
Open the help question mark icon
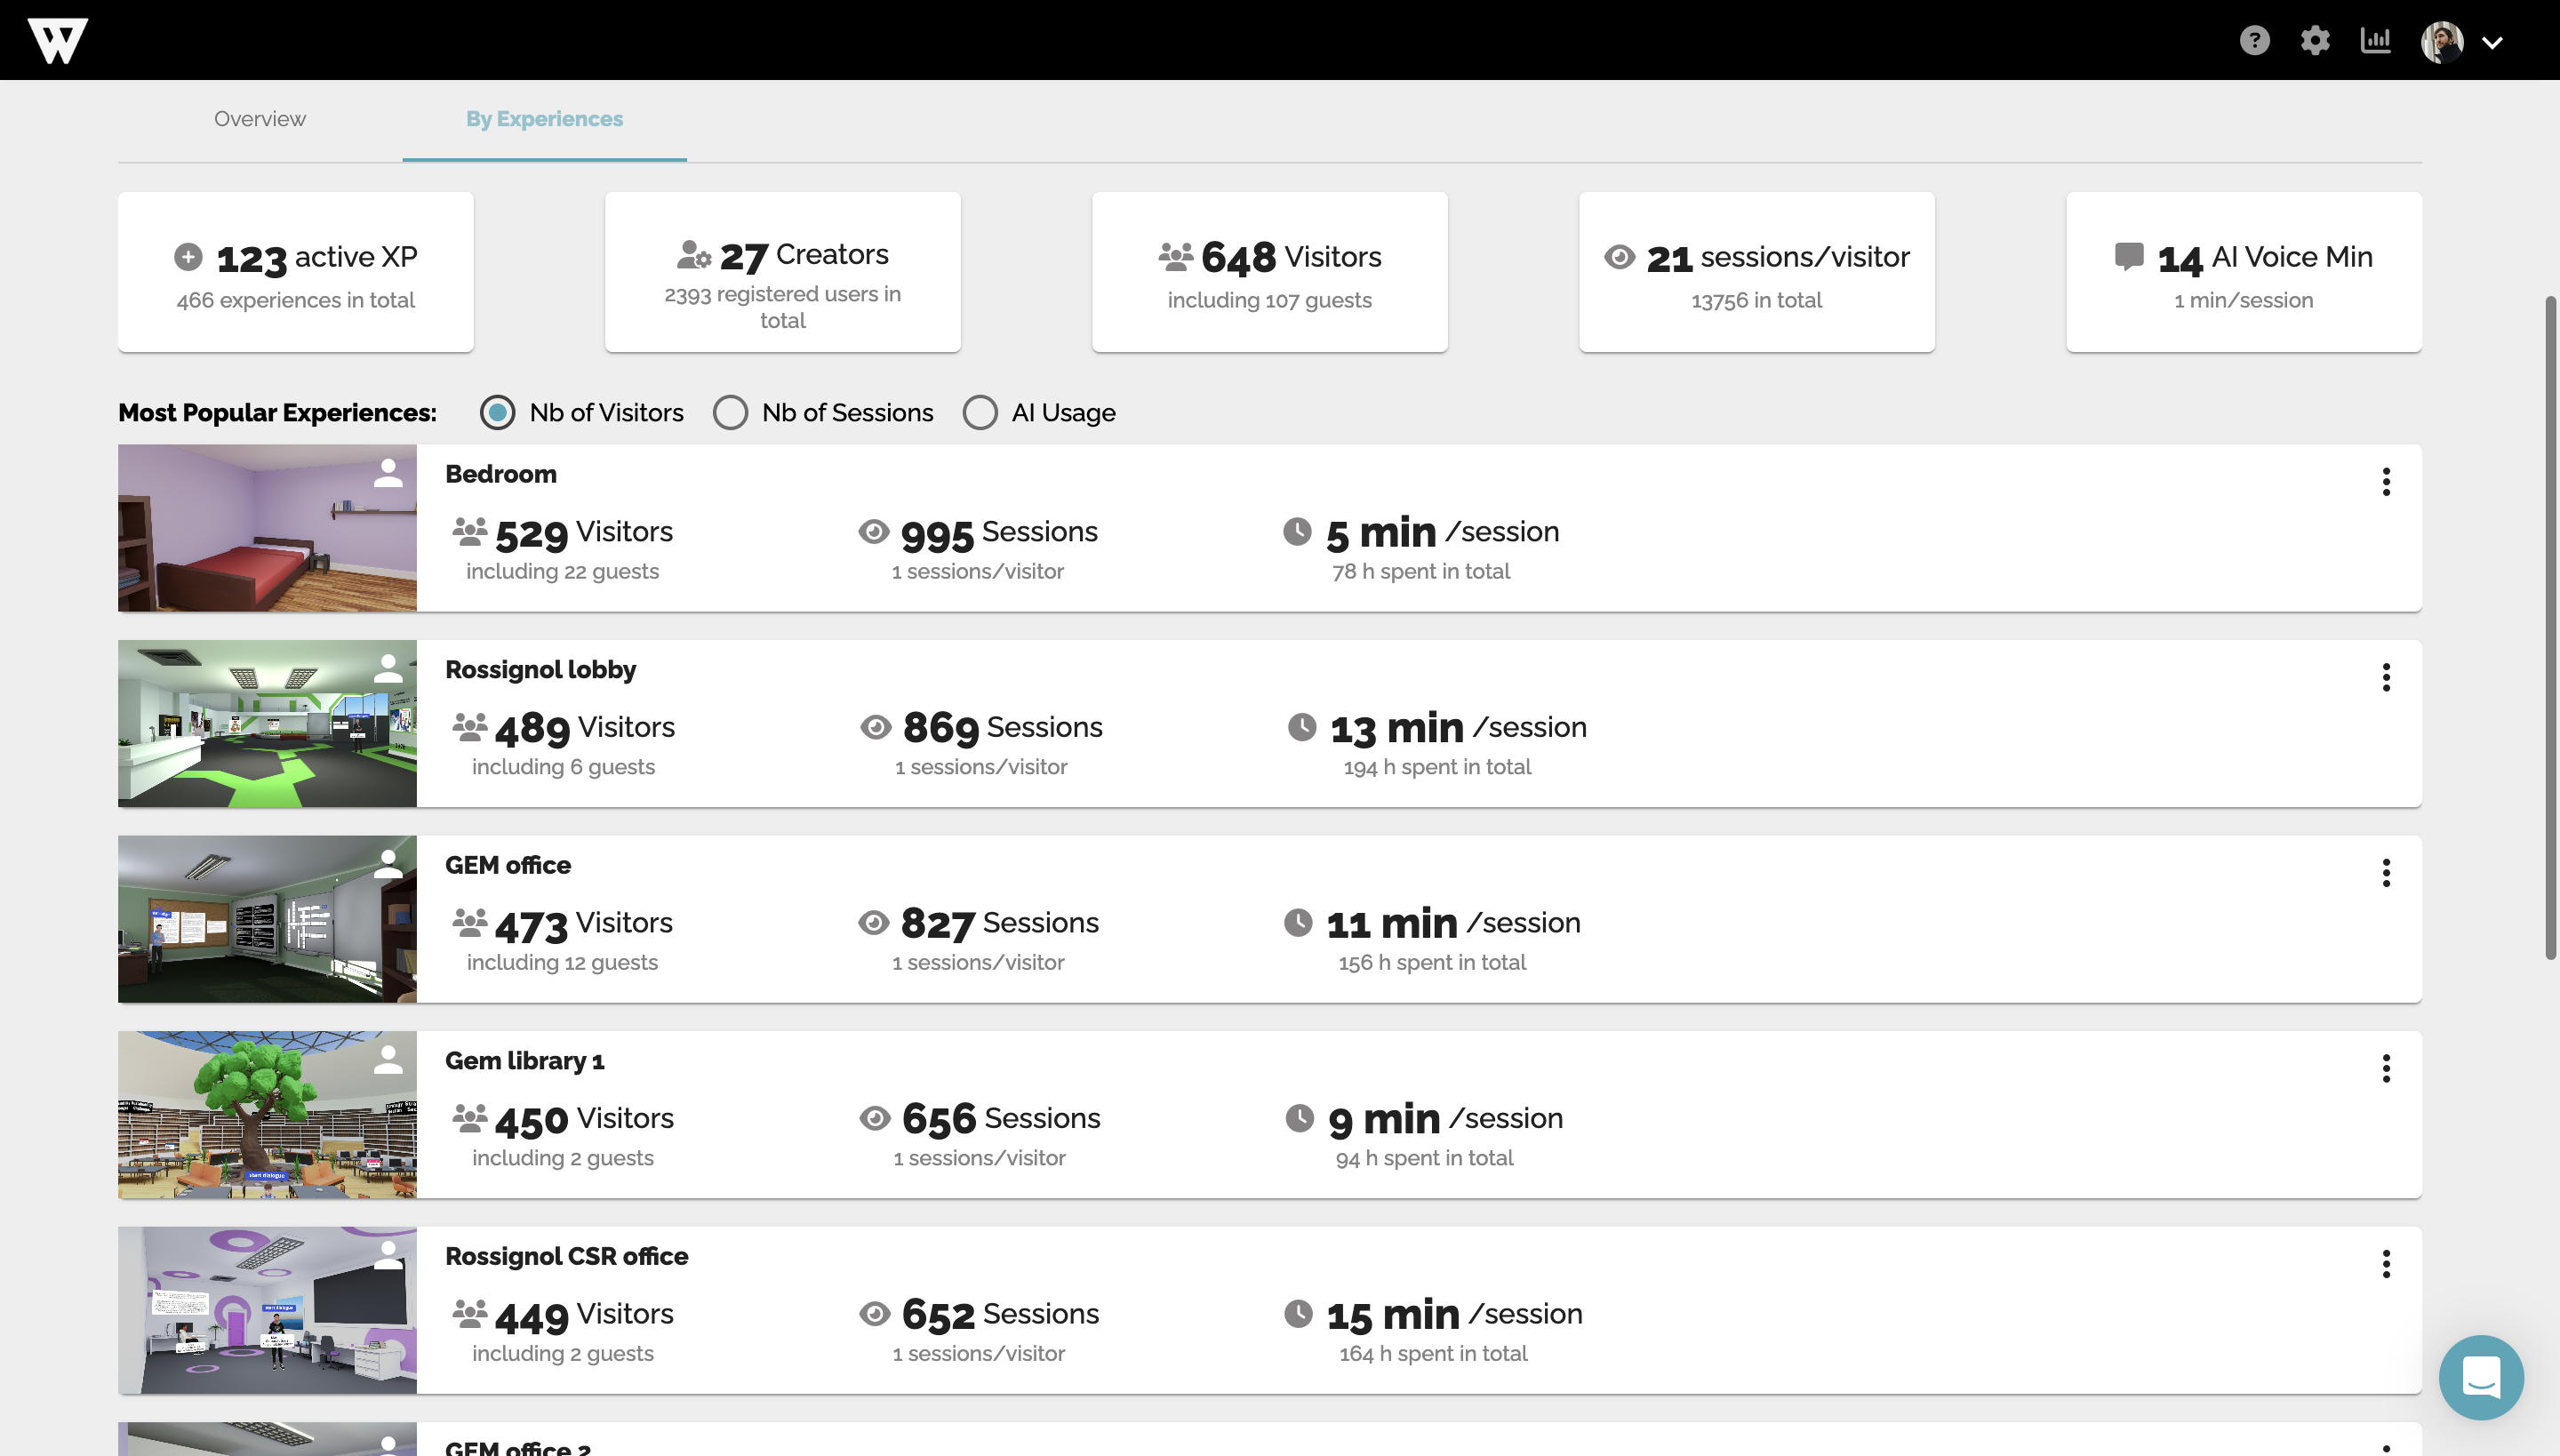tap(2254, 41)
